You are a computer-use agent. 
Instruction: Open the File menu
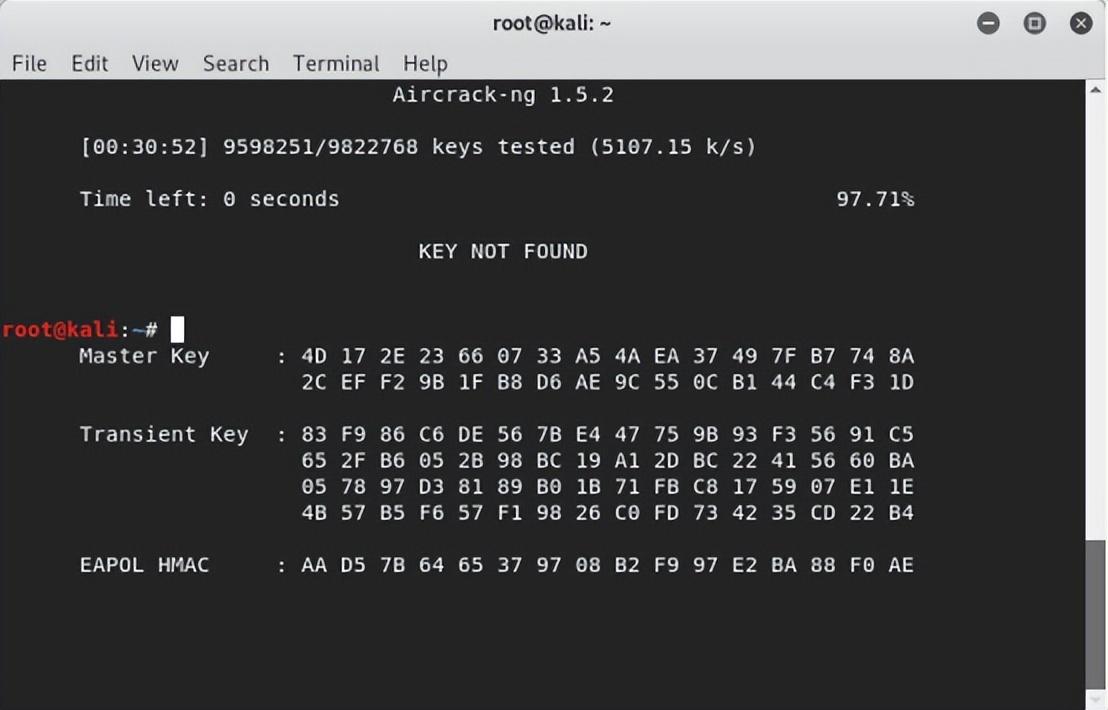point(29,64)
